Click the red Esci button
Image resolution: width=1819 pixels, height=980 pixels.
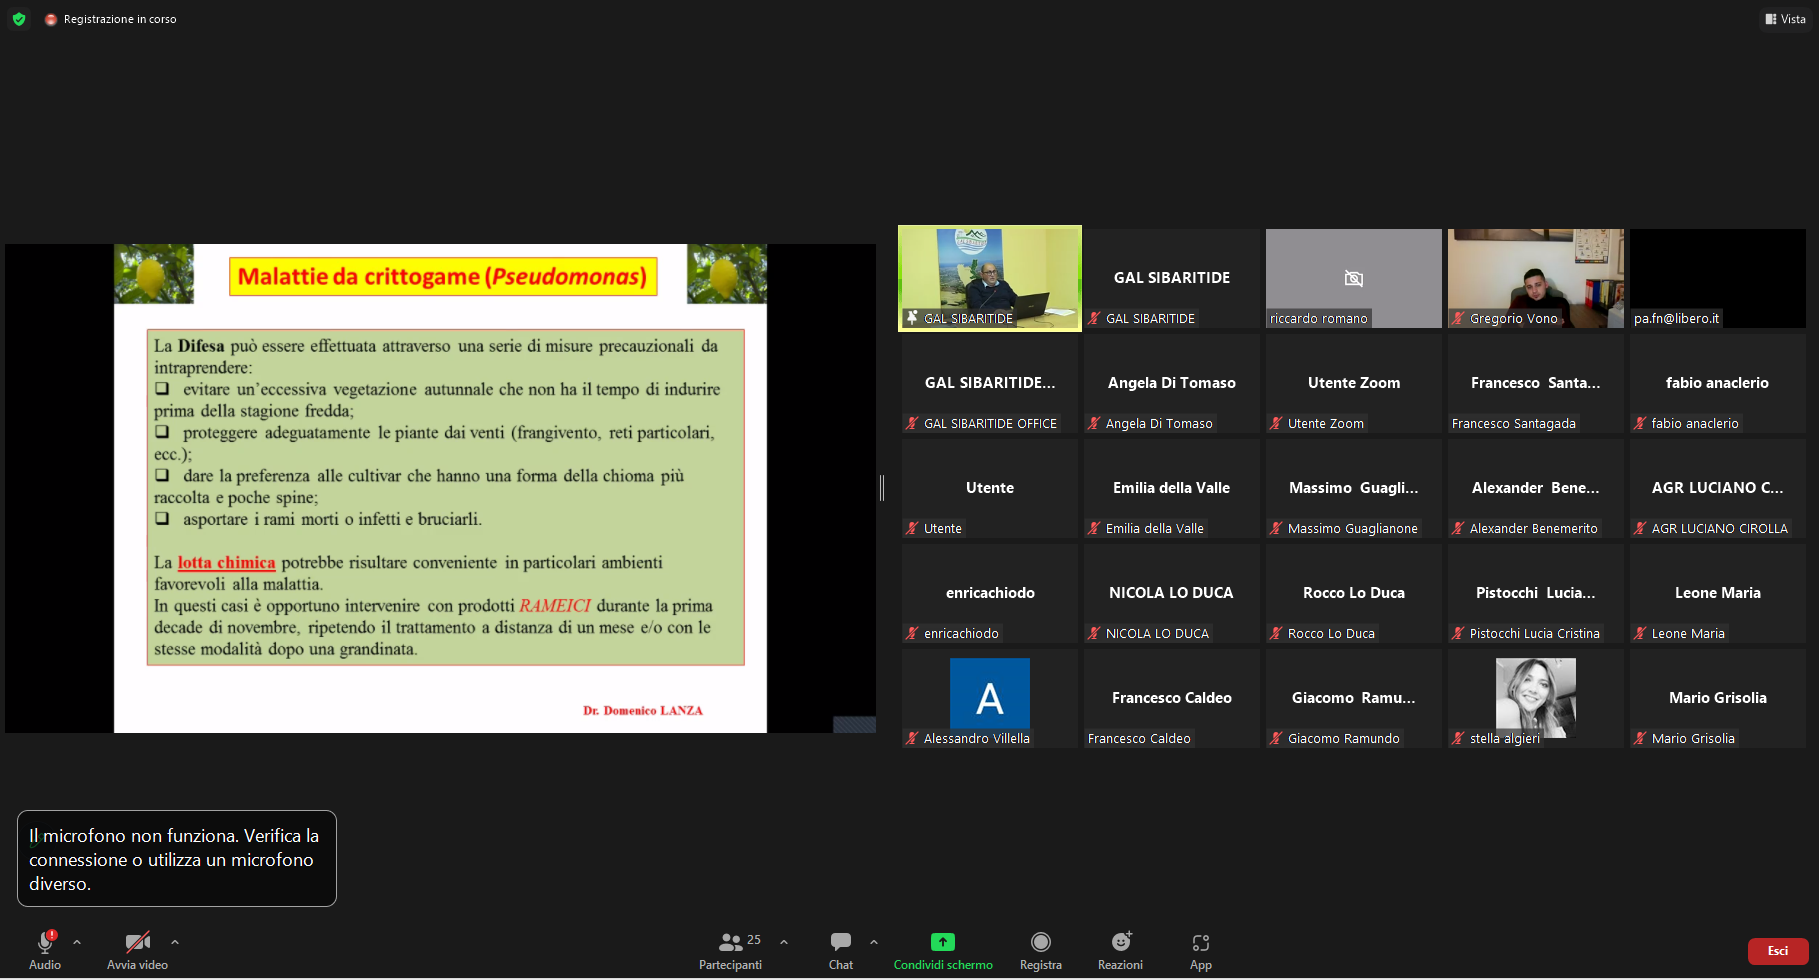click(x=1778, y=951)
